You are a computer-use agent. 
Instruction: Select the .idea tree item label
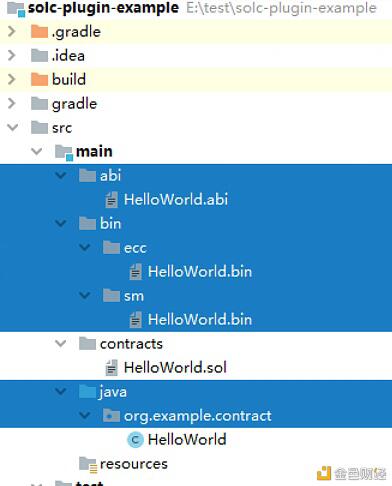68,55
